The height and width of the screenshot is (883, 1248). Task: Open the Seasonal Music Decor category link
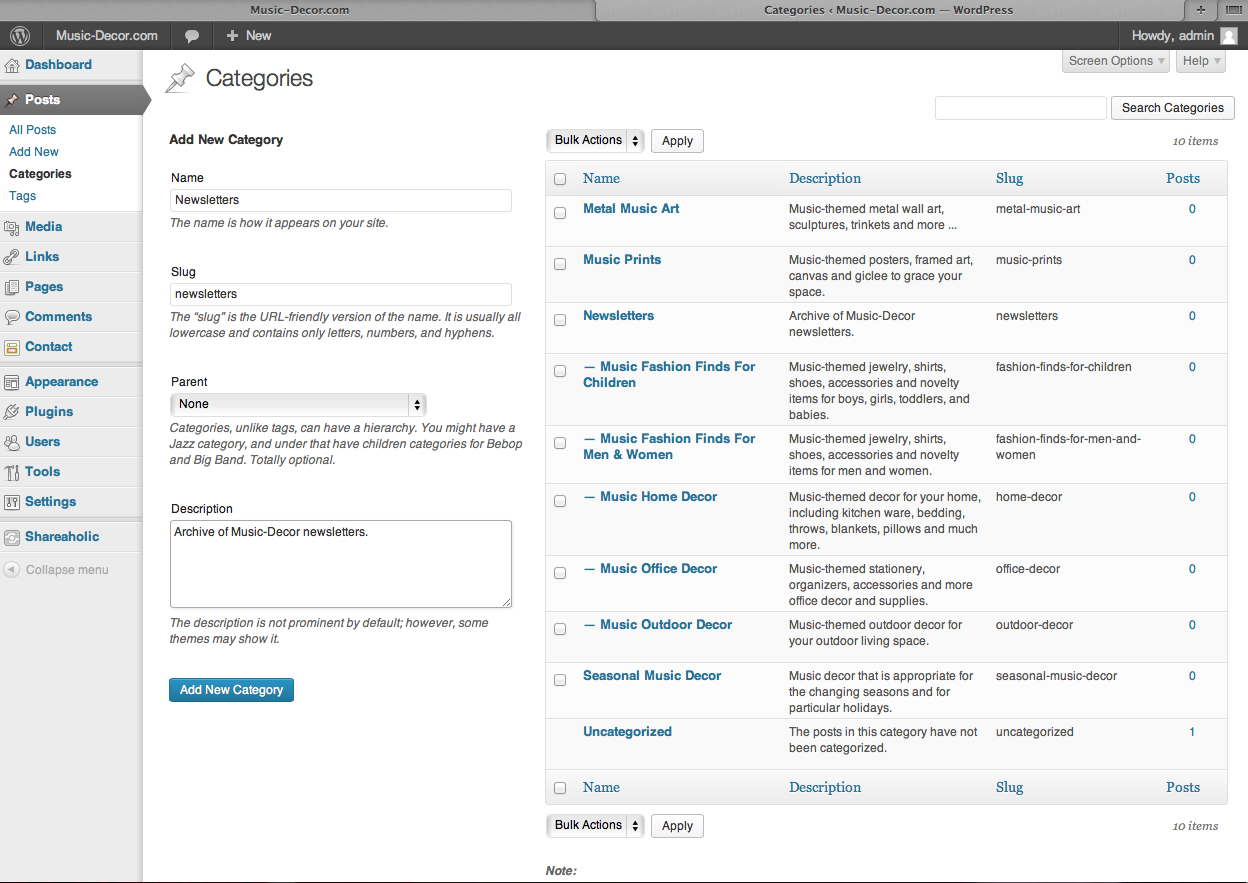pyautogui.click(x=652, y=676)
